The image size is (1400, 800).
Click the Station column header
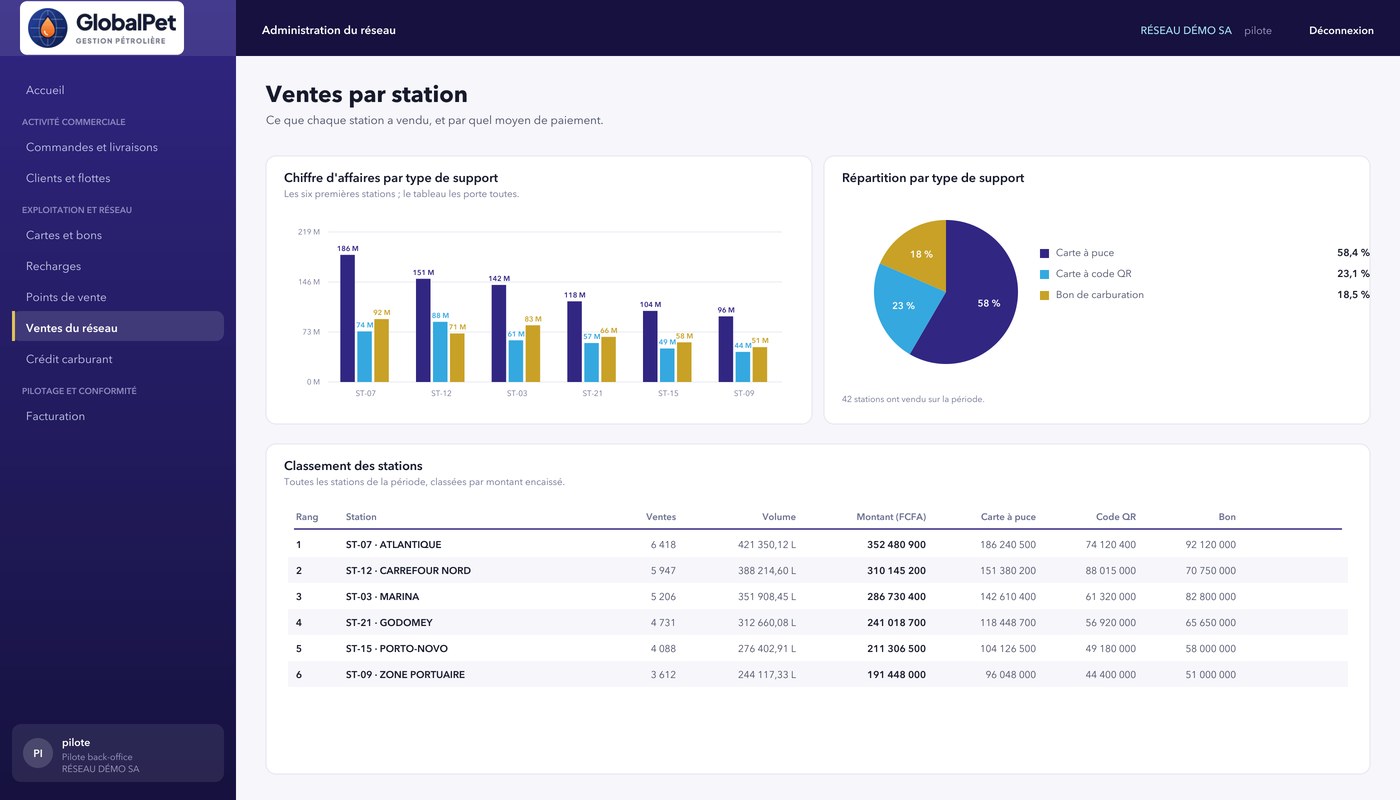(361, 517)
